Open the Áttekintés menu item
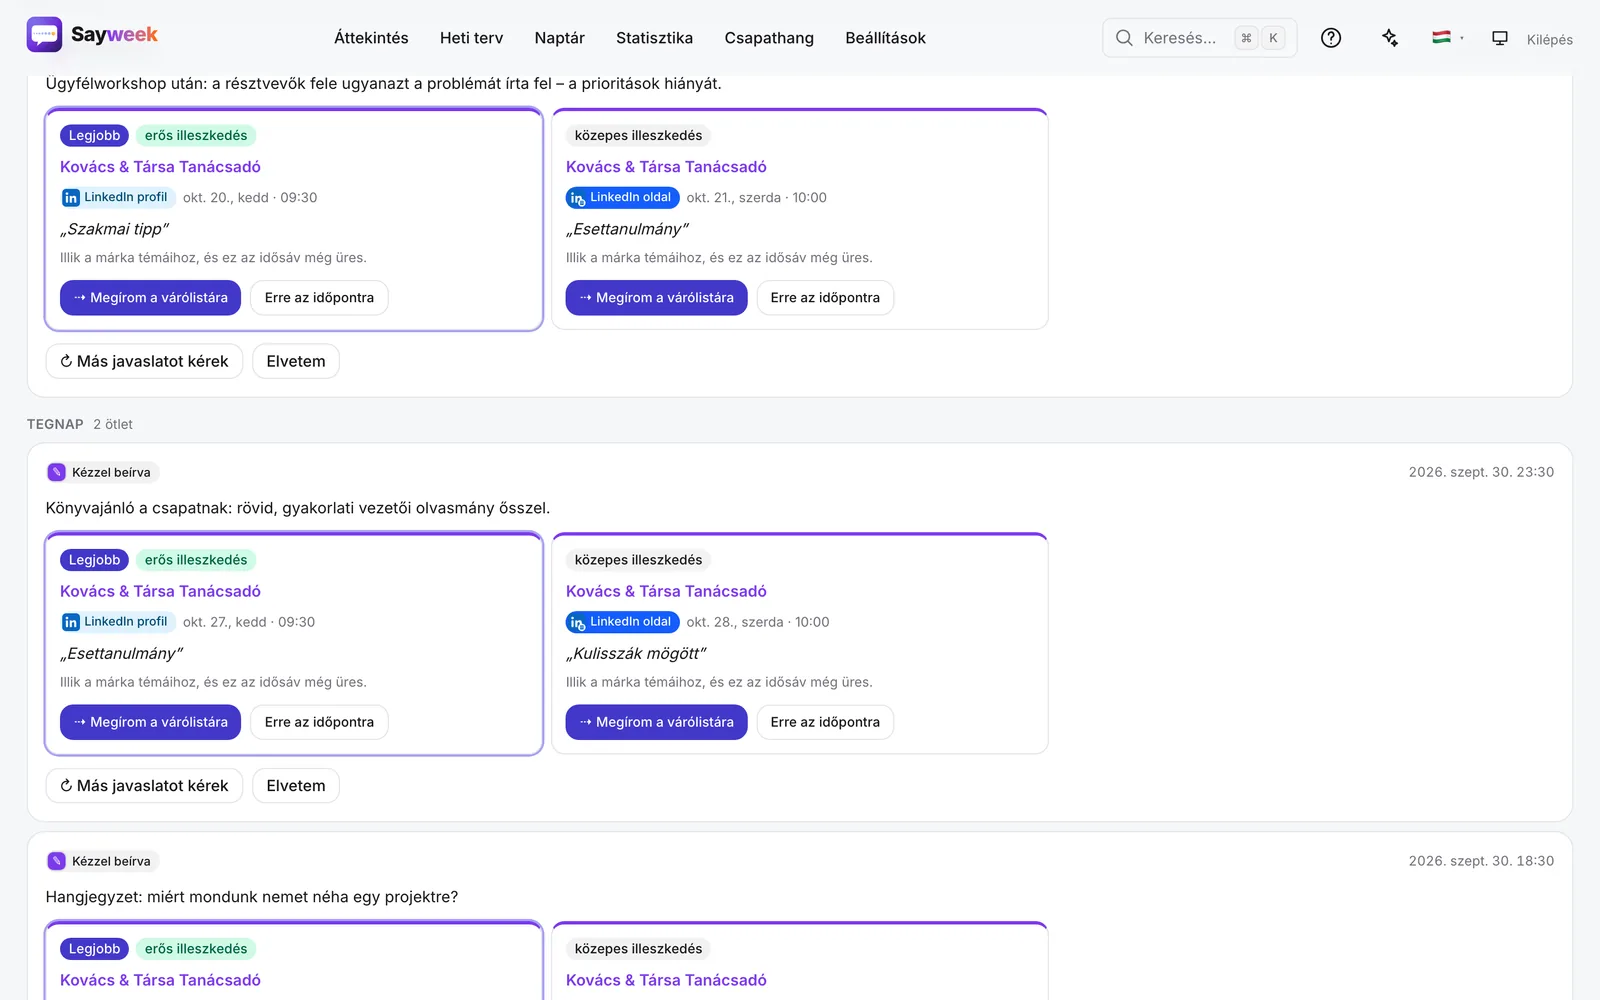This screenshot has height=1000, width=1600. coord(371,38)
